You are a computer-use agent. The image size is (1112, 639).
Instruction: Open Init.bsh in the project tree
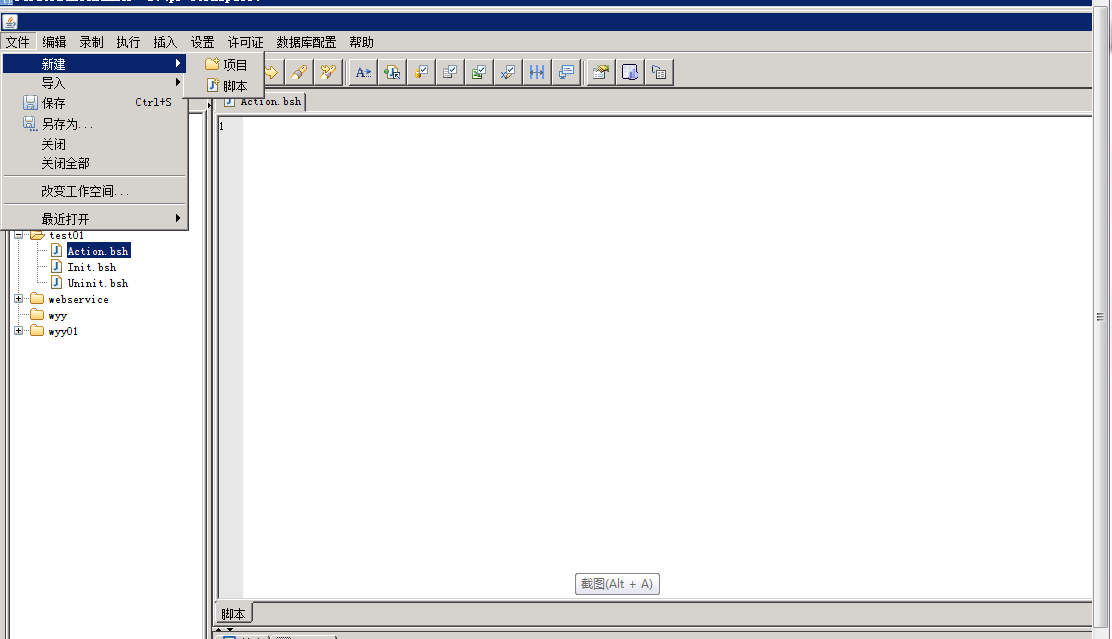(x=91, y=267)
